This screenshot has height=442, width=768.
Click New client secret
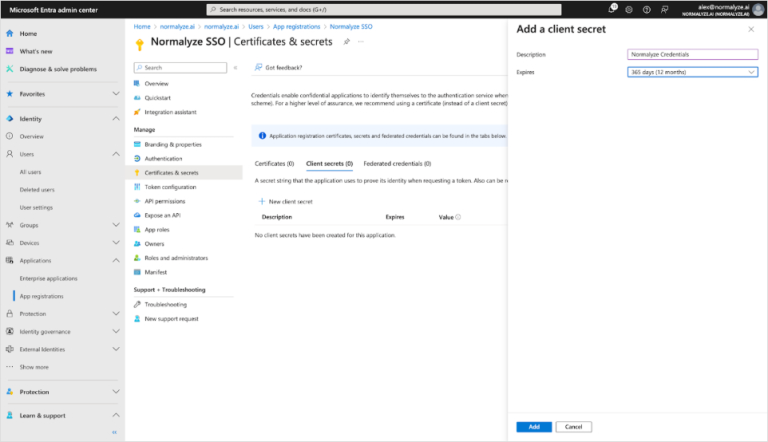click(287, 201)
